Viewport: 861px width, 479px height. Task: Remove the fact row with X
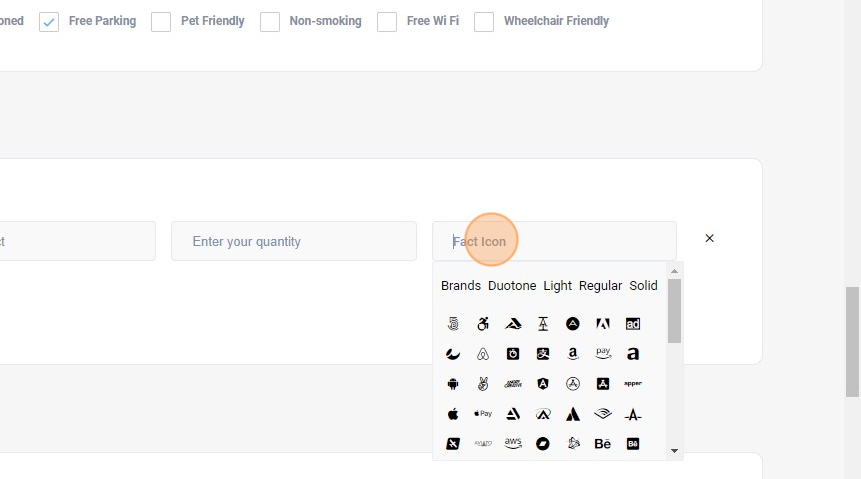pyautogui.click(x=710, y=238)
